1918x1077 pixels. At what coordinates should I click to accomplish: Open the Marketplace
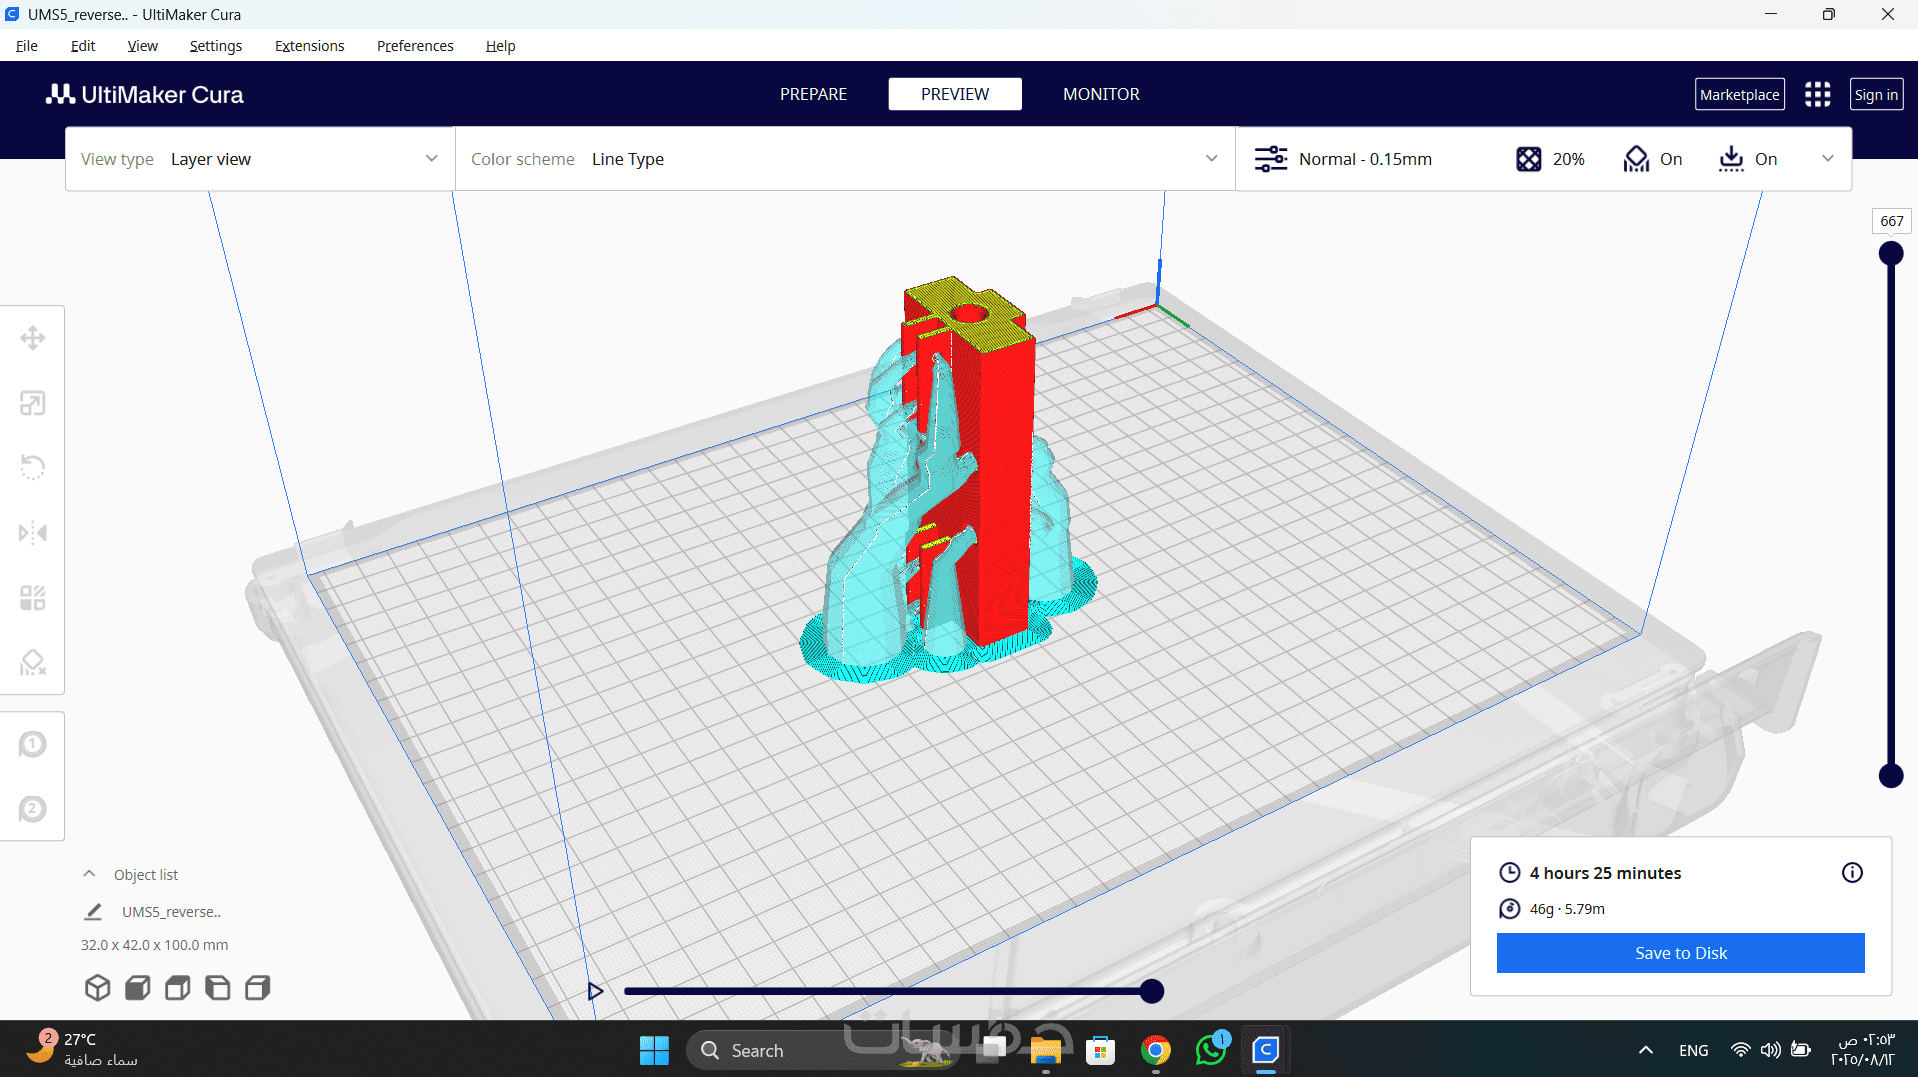[1740, 94]
